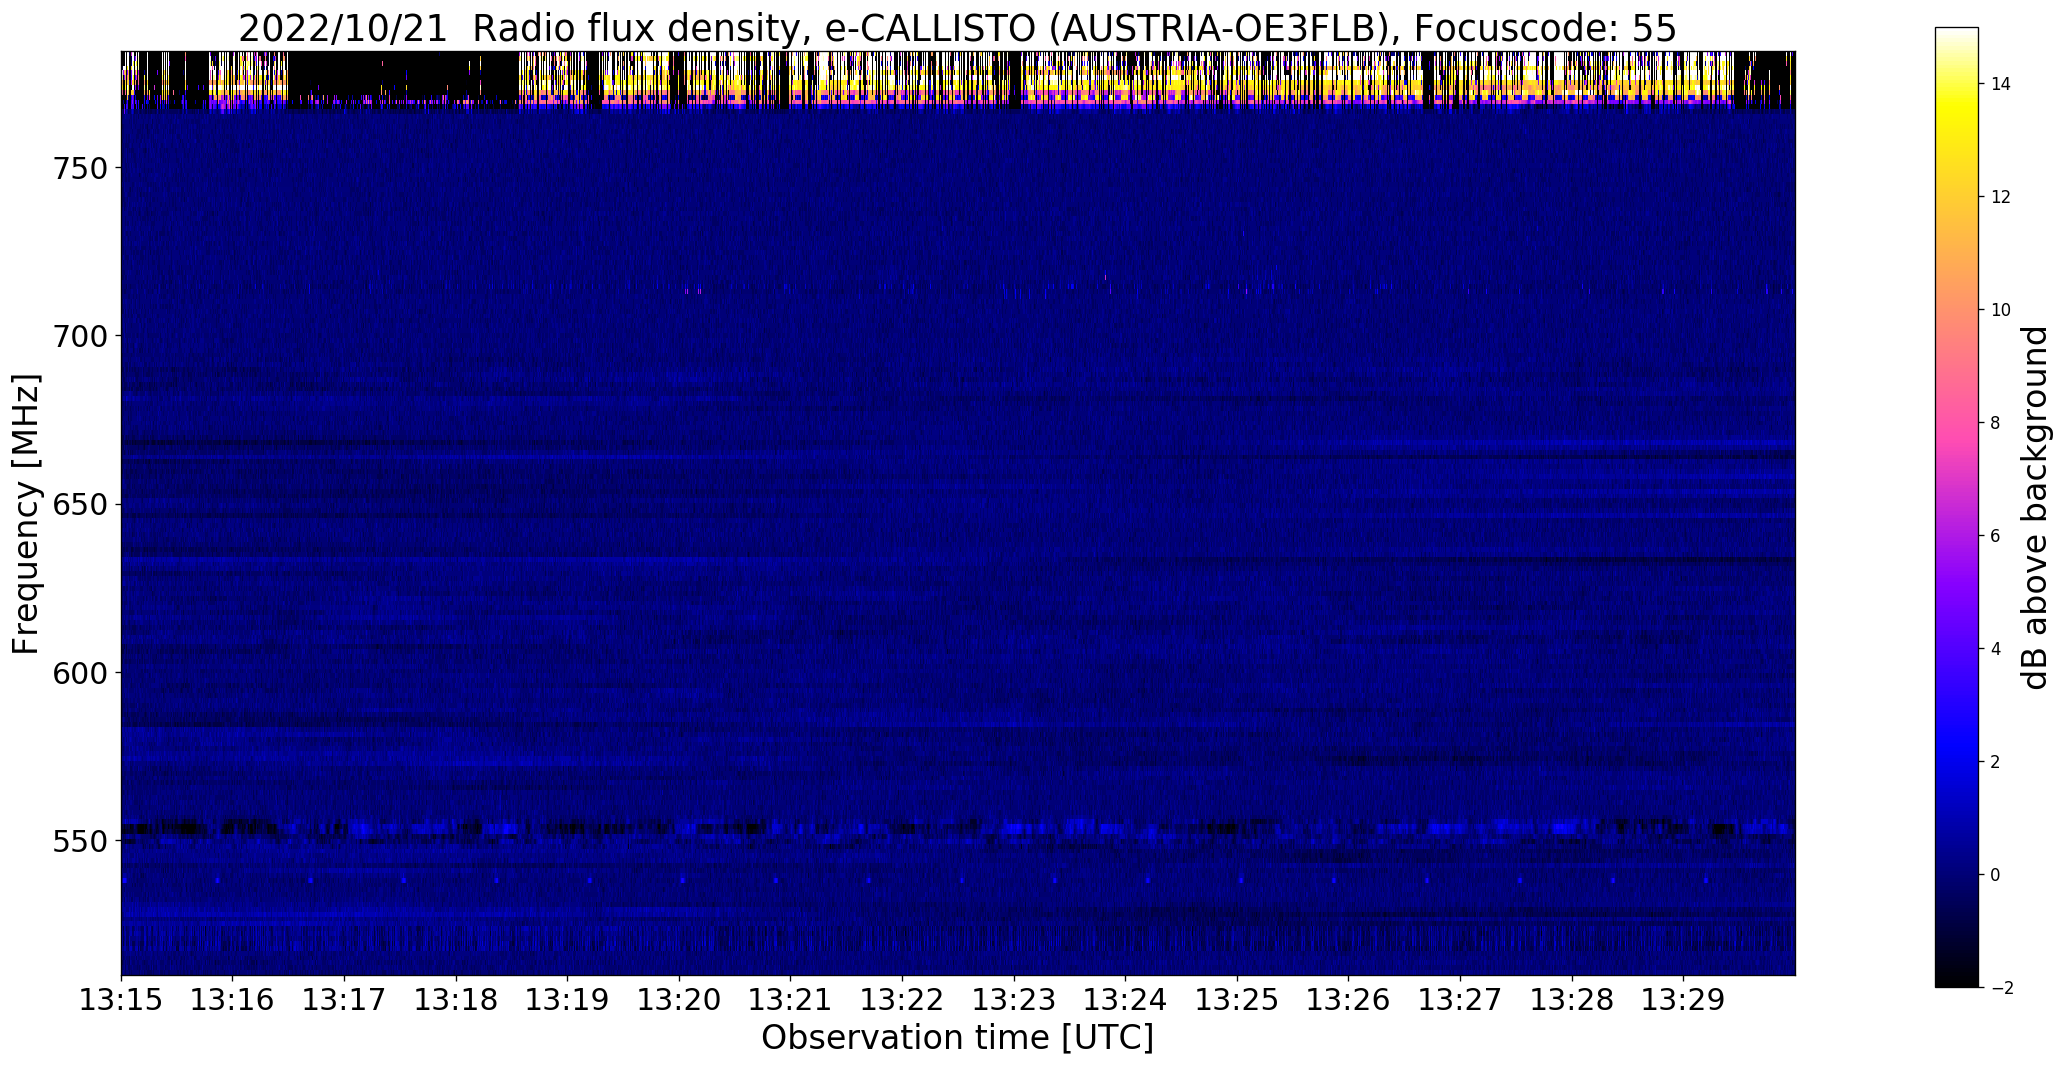Screen dimensions: 2066x1067
Task: Click the 13:23 time tick label
Action: [1014, 1000]
